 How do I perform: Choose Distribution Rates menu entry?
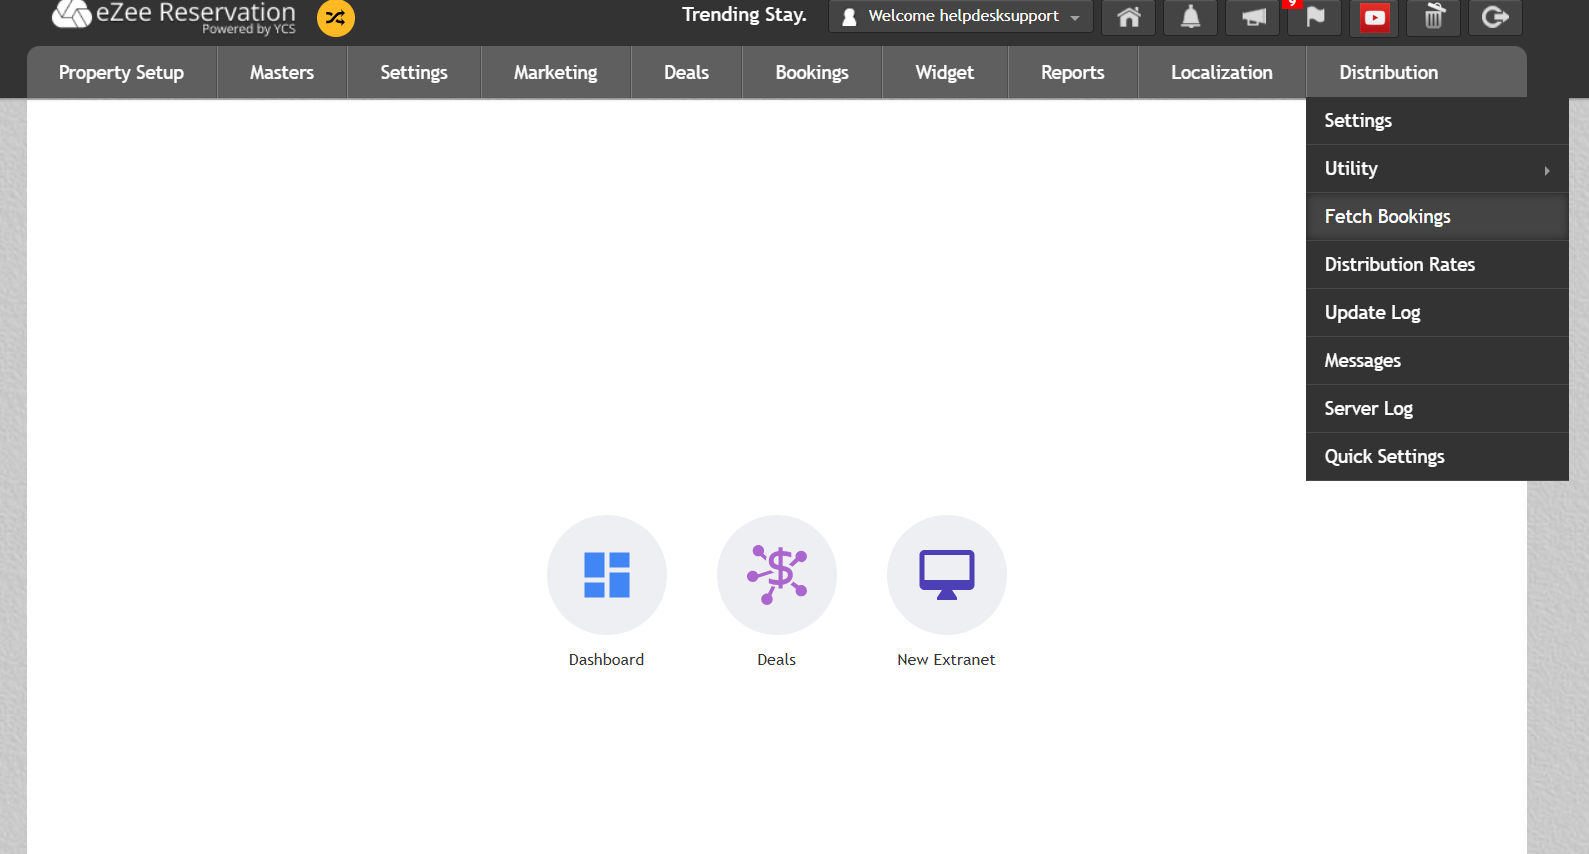point(1437,265)
